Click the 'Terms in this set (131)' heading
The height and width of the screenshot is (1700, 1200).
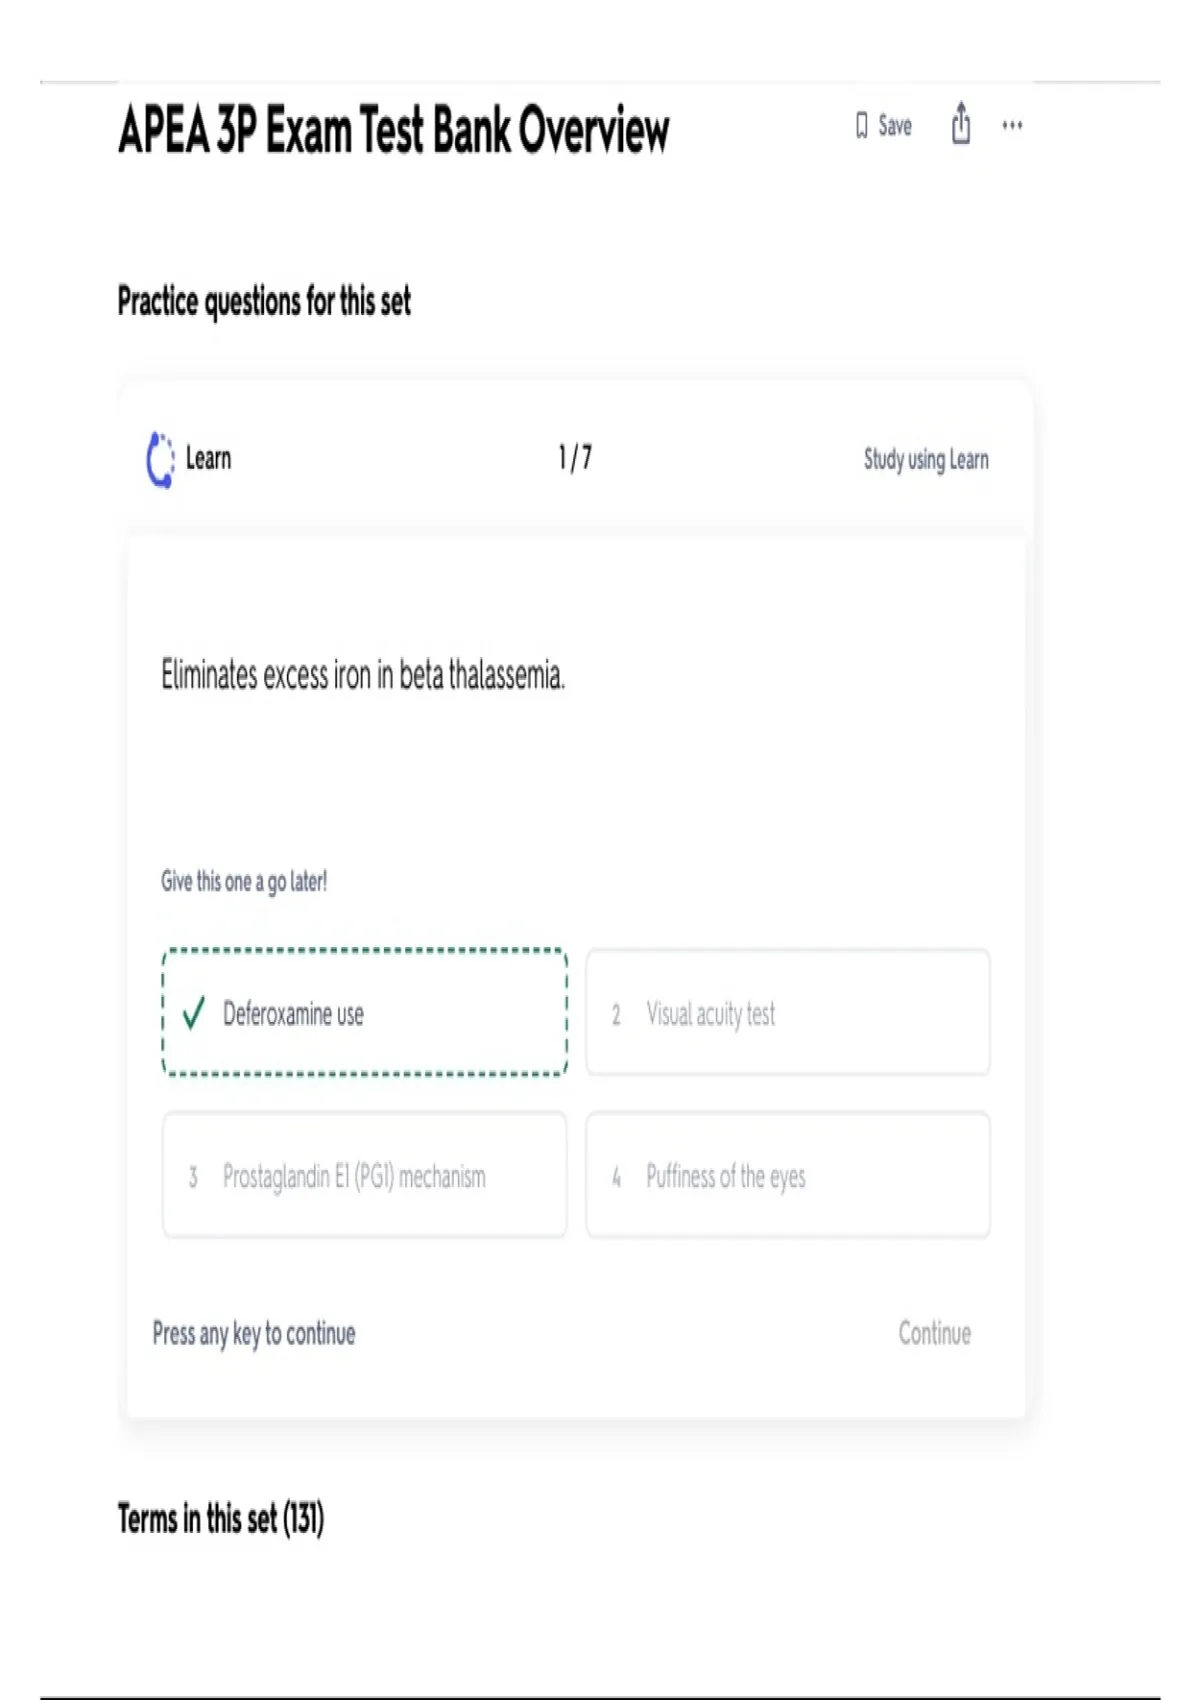tap(221, 1518)
